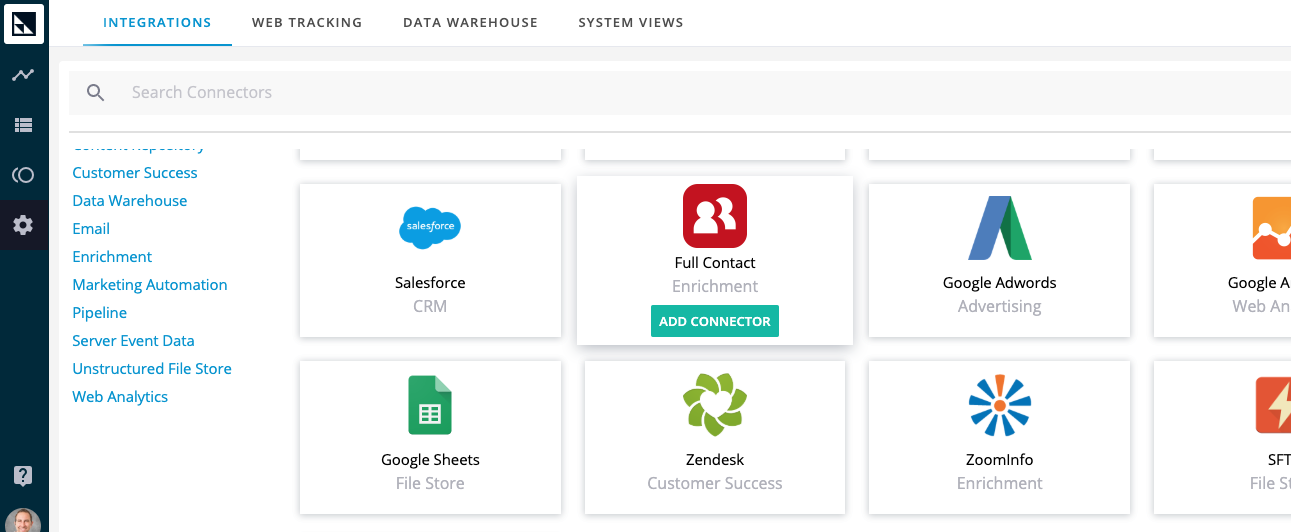Viewport: 1291px width, 532px height.
Task: Filter by Web Analytics category
Action: tap(120, 397)
